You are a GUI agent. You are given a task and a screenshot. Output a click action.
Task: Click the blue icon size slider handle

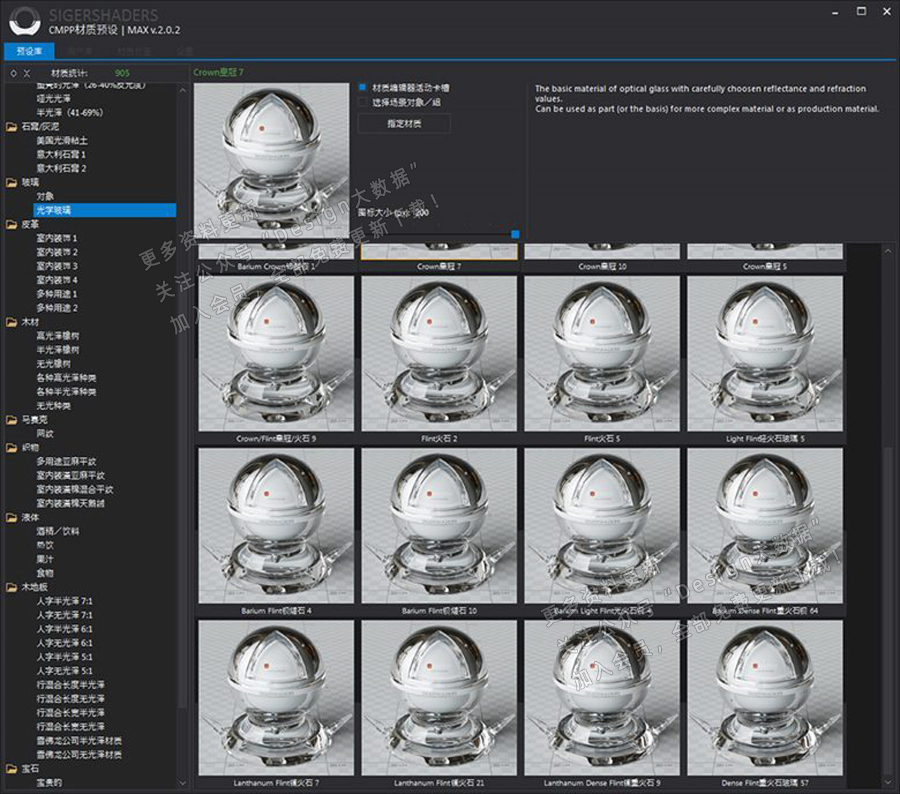515,234
